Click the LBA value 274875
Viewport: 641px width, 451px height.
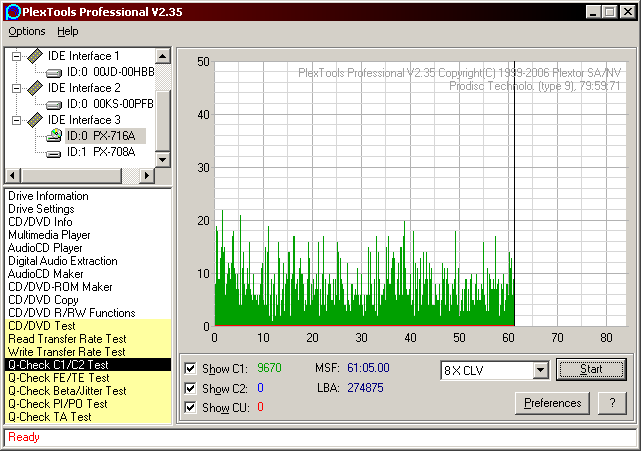[365, 388]
